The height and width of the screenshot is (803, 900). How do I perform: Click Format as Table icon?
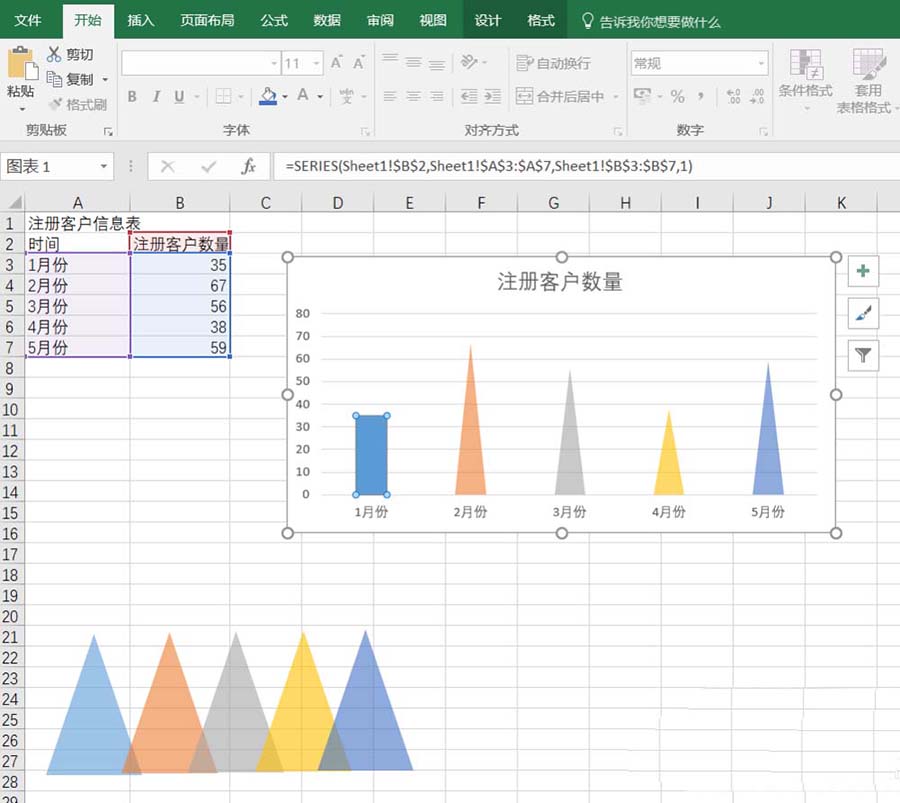point(868,64)
